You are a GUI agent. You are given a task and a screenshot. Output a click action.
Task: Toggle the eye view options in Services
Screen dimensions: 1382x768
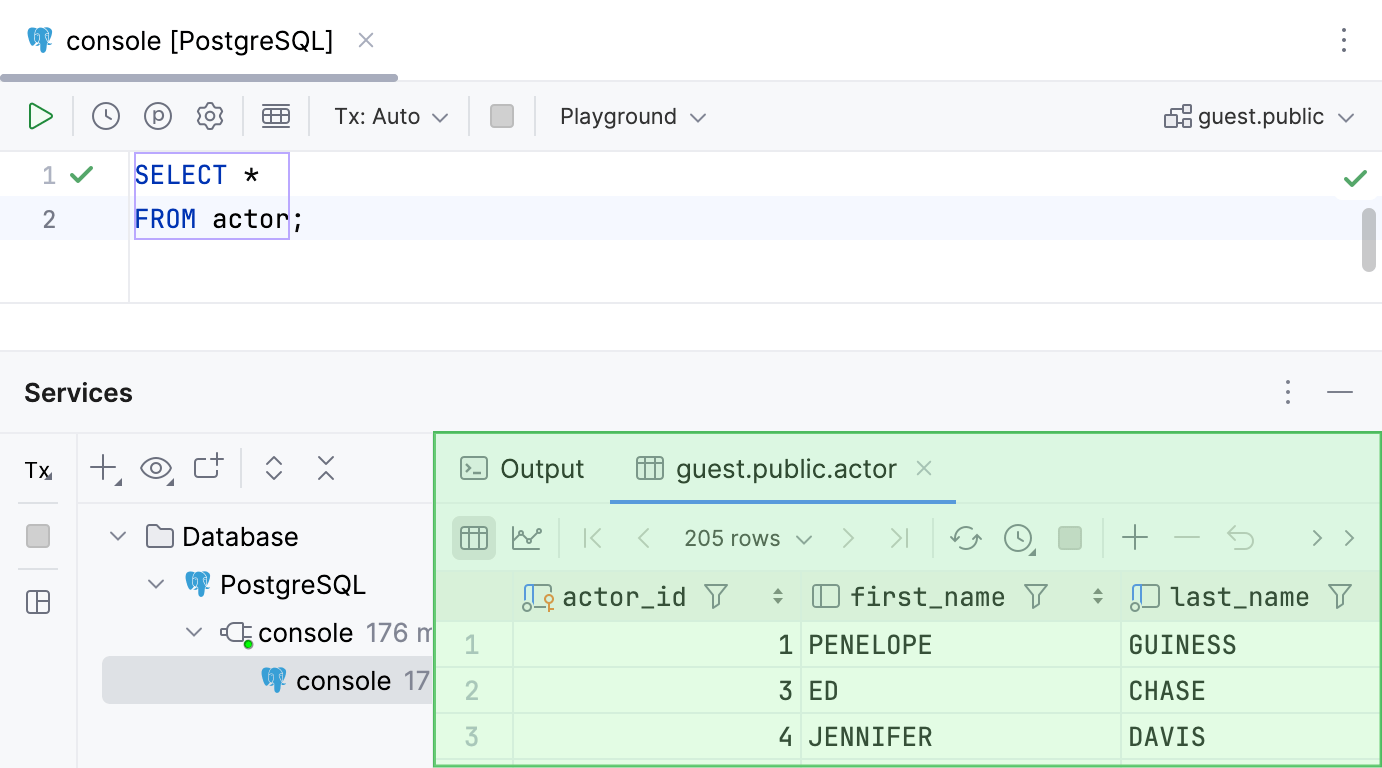click(156, 468)
